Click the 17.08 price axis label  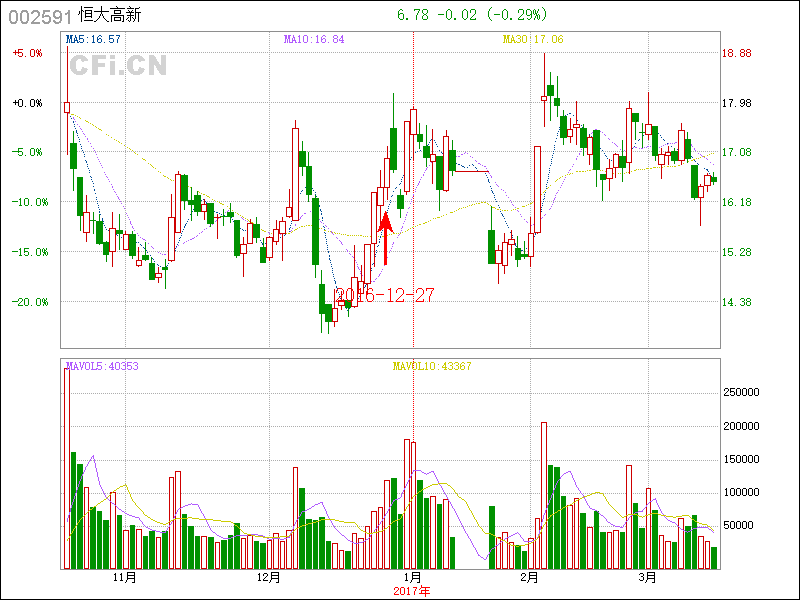[737, 152]
